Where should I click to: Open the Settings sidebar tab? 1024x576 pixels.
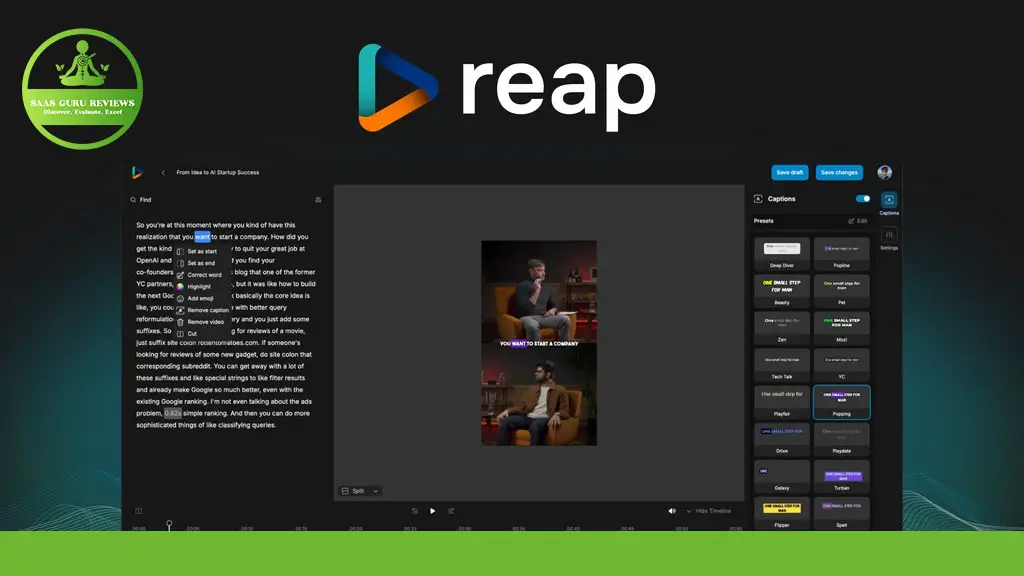pos(889,238)
